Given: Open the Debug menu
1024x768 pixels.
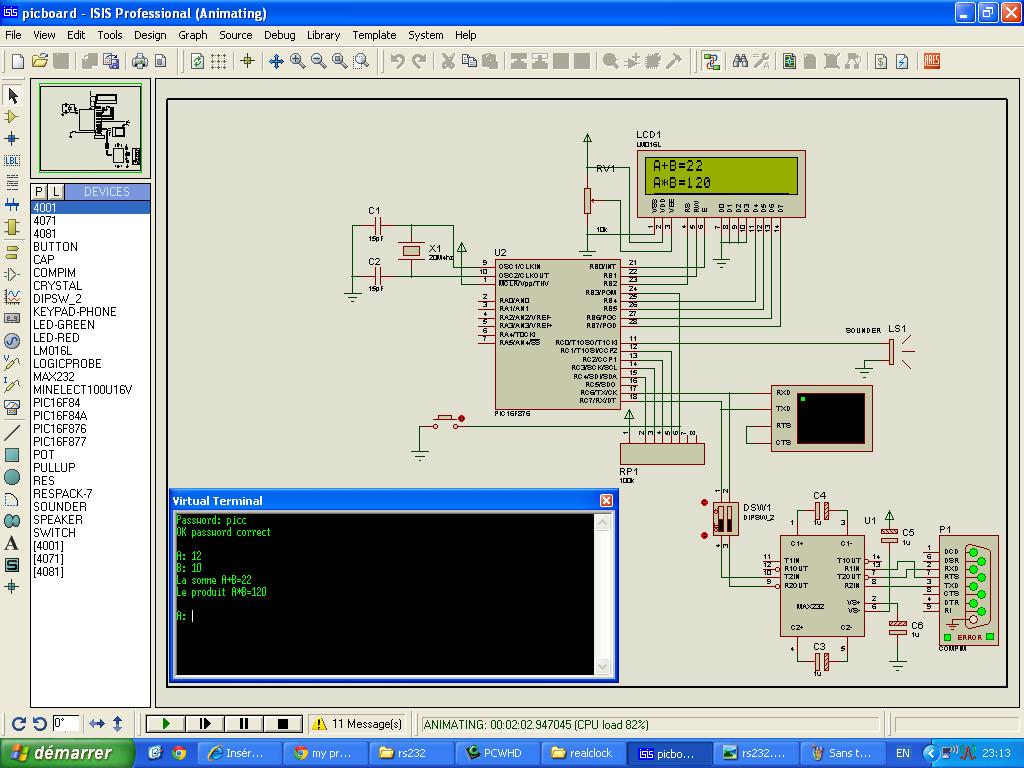Looking at the screenshot, I should [280, 35].
